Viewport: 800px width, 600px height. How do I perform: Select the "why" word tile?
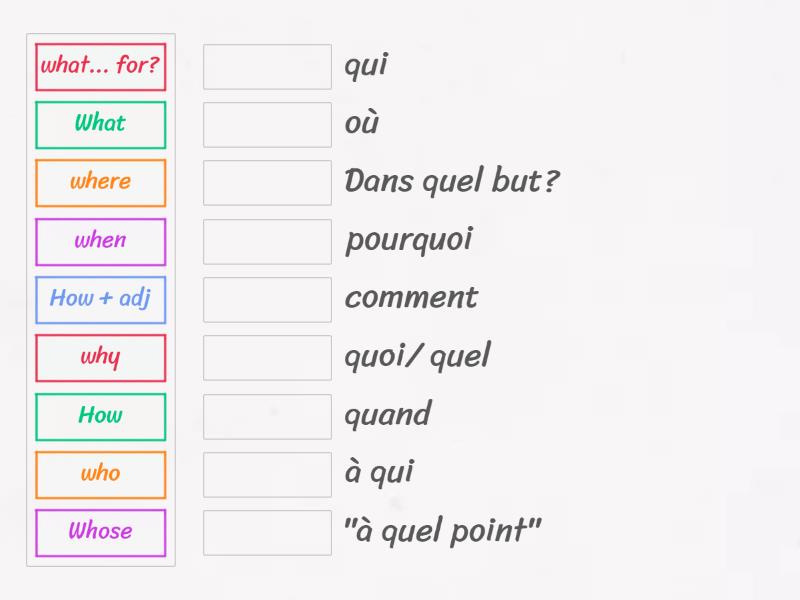click(100, 357)
